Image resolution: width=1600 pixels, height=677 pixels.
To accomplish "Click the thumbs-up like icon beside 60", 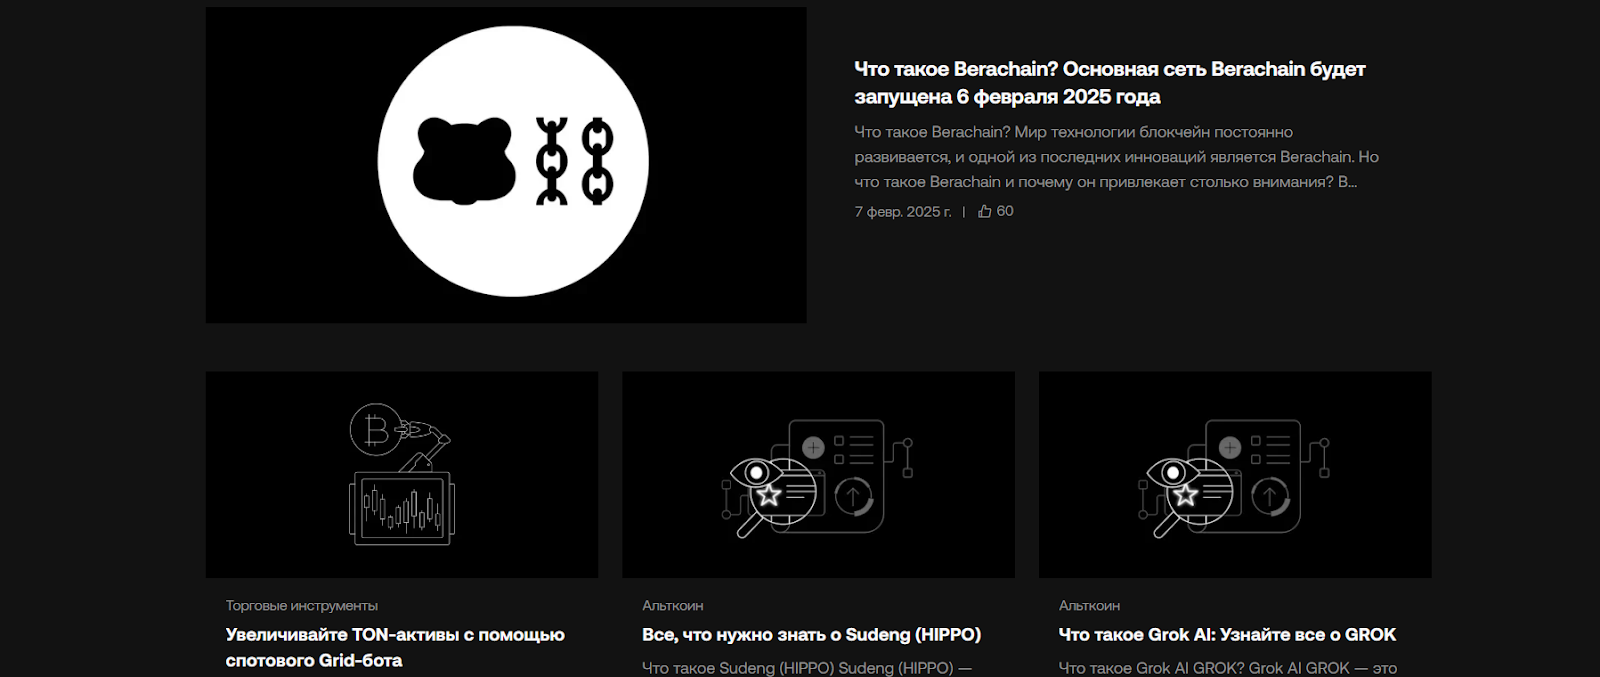I will pos(985,211).
